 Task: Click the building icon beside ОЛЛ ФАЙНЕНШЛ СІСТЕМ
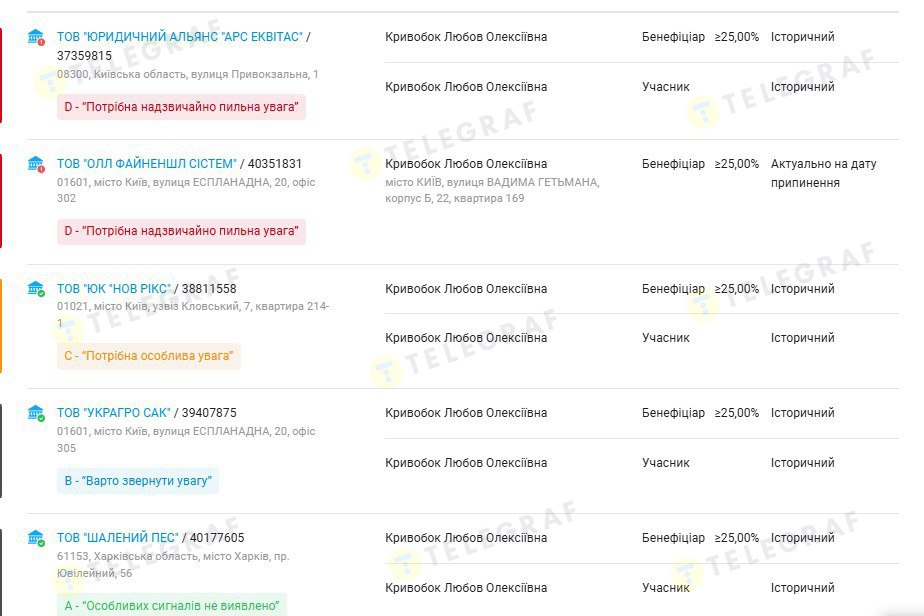(x=36, y=164)
